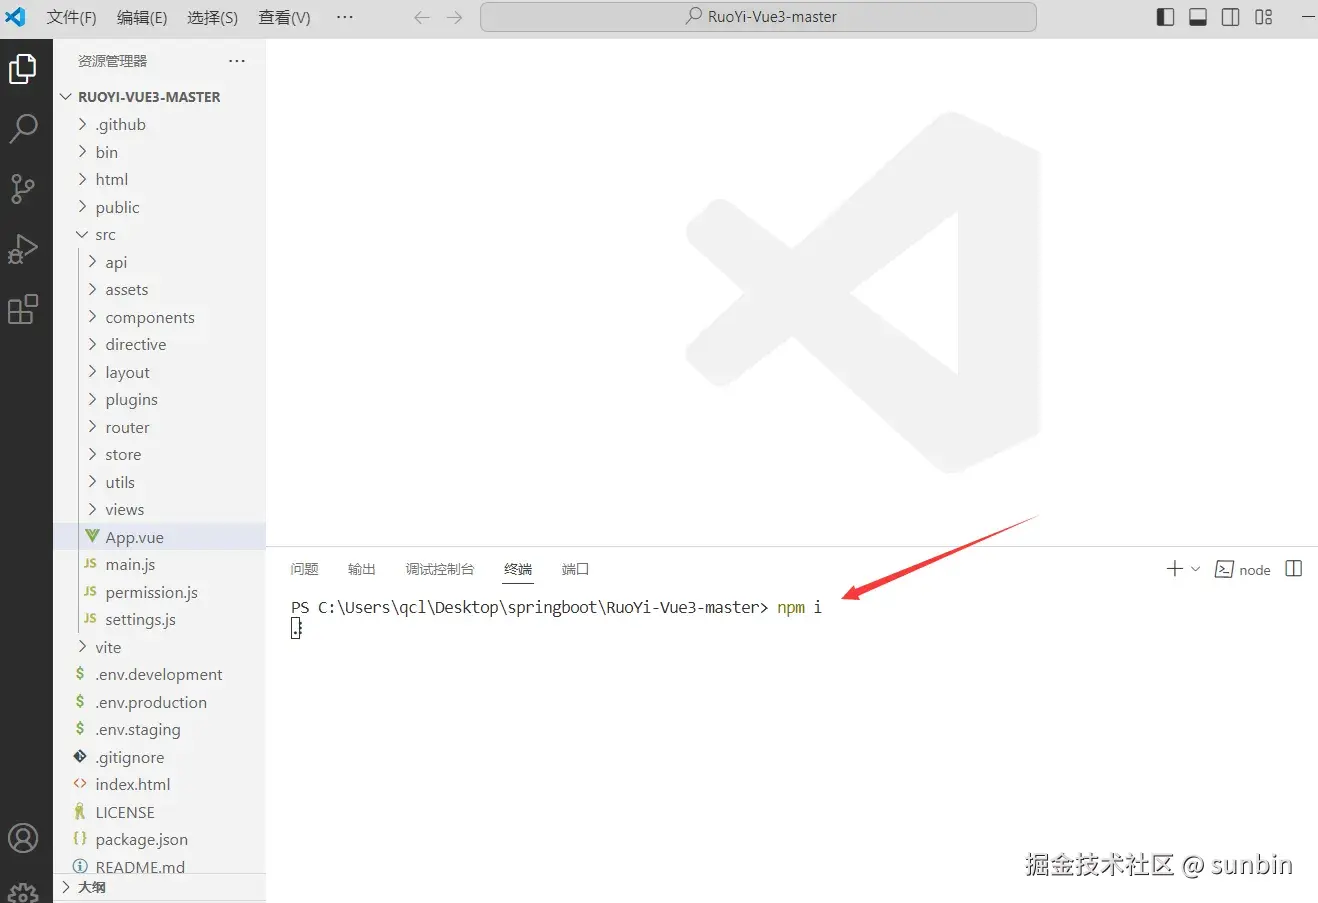1318x903 pixels.
Task: Toggle the bottom panel layout icon
Action: tap(1198, 17)
